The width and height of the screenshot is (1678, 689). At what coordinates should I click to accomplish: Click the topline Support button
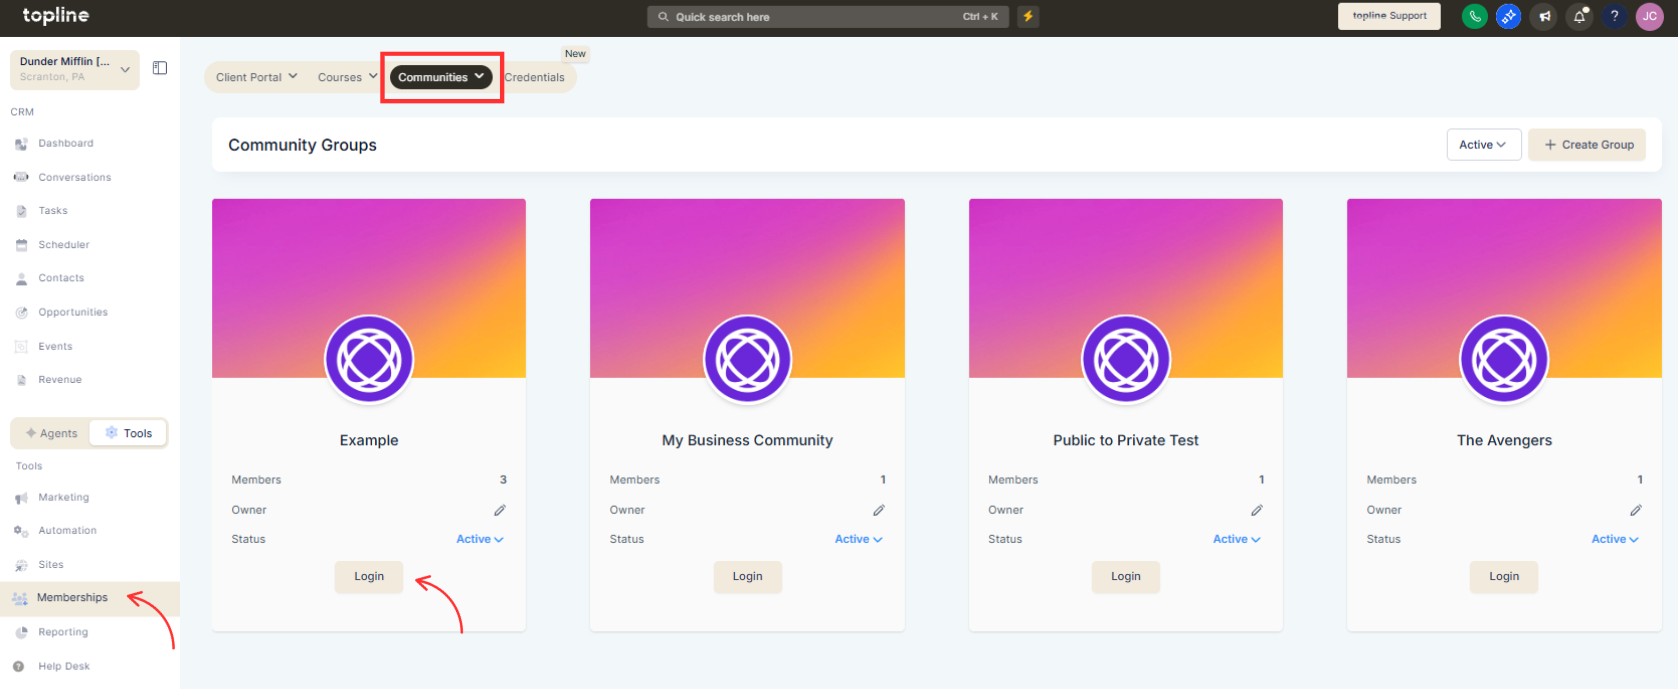coord(1389,16)
